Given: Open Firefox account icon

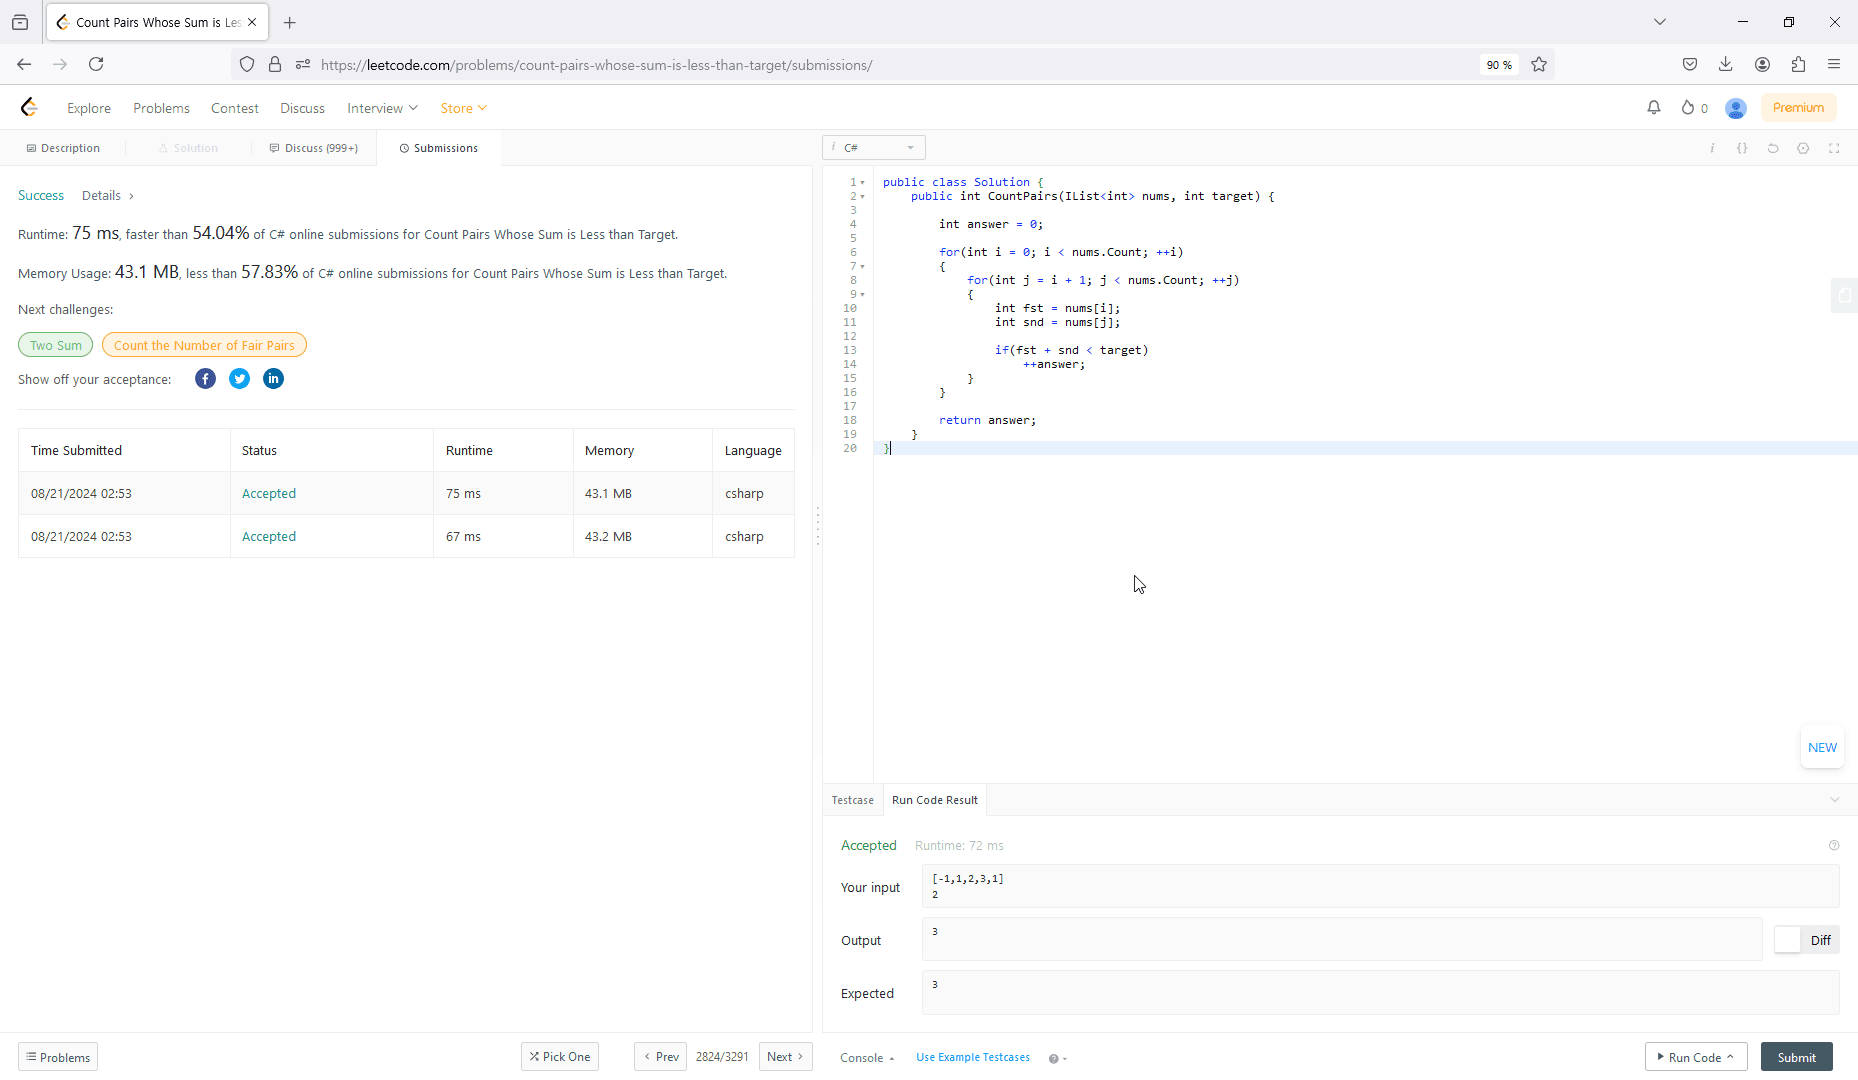Looking at the screenshot, I should pos(1762,64).
